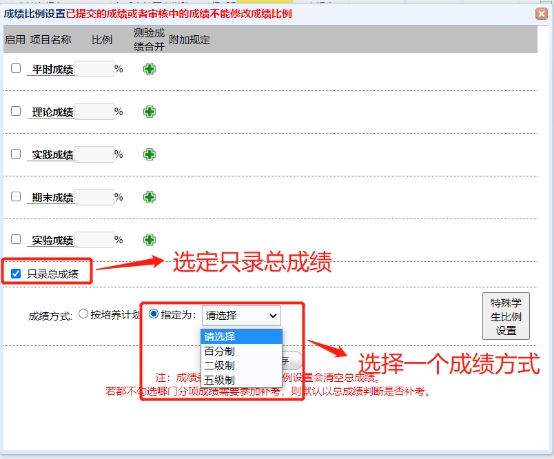Image resolution: width=554 pixels, height=459 pixels.
Task: Open 特殊学生比例设置 button
Action: click(506, 316)
